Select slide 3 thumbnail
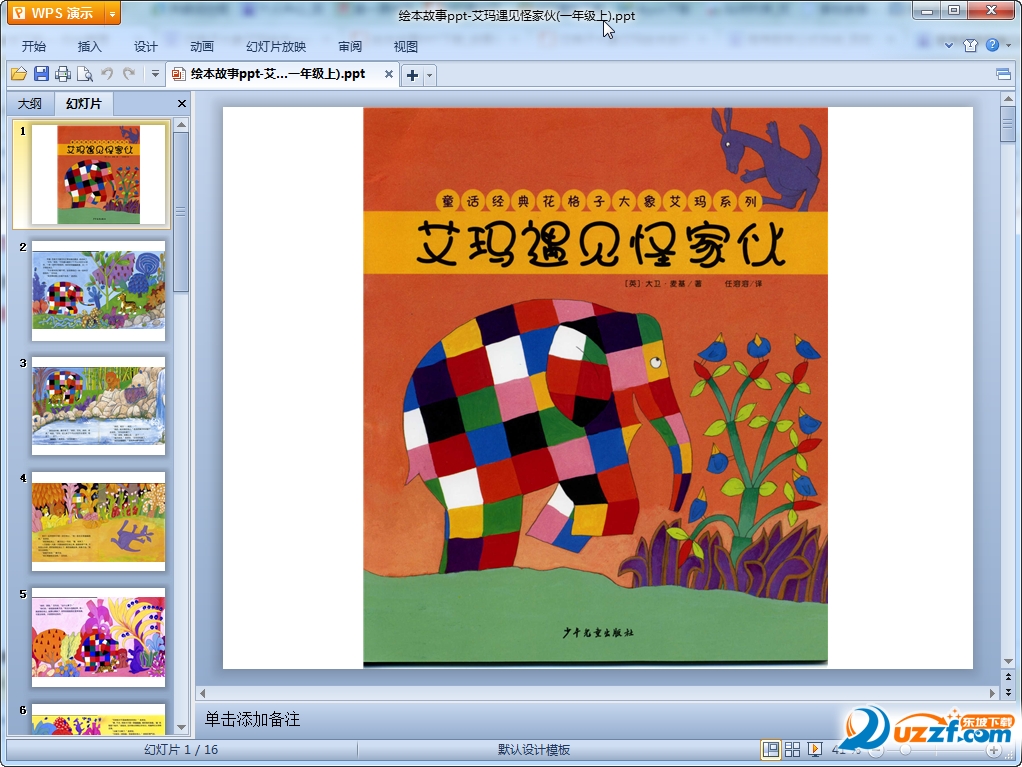 pos(98,406)
